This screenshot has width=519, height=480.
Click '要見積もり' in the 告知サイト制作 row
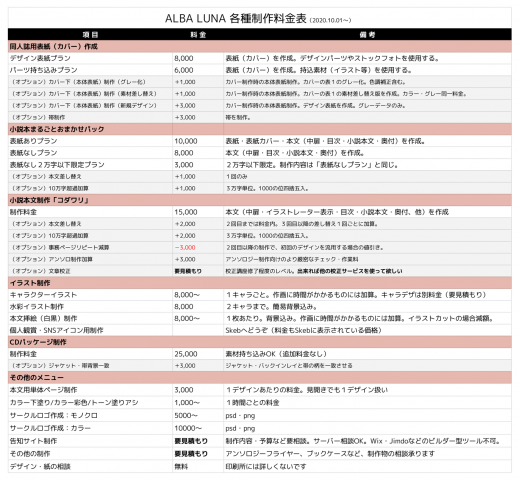click(x=191, y=441)
